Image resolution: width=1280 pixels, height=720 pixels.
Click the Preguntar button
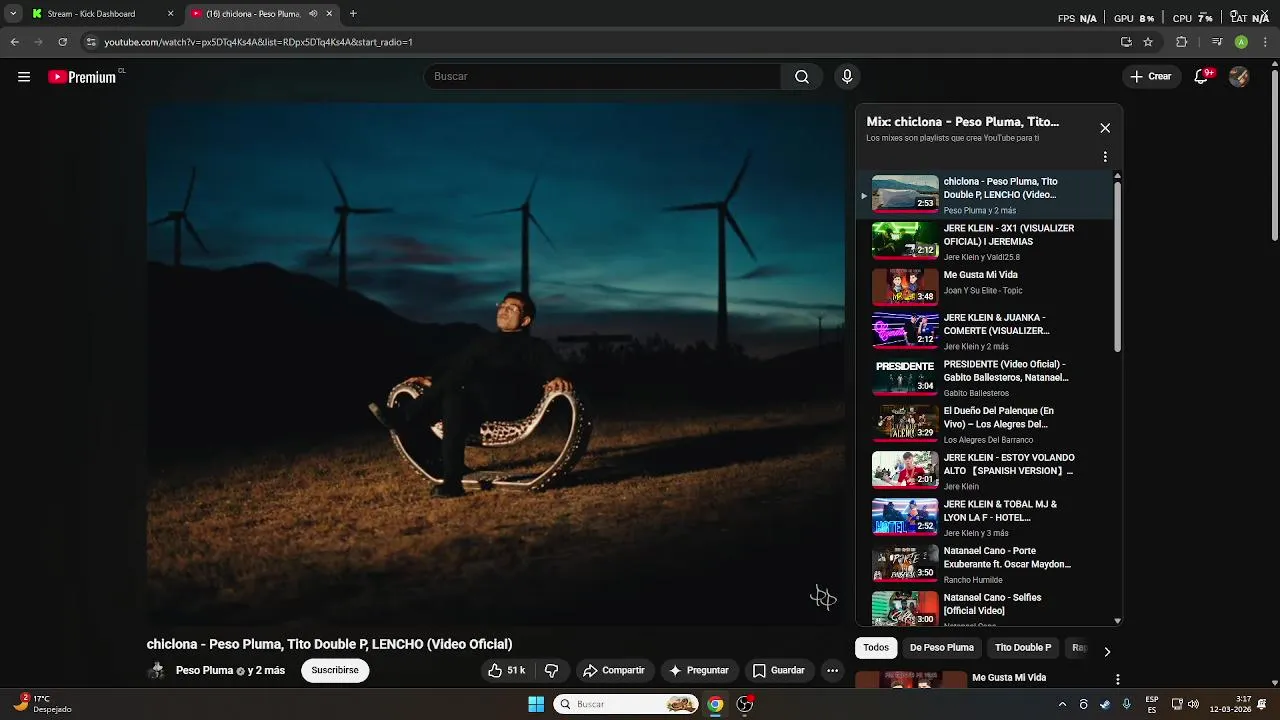coord(699,671)
